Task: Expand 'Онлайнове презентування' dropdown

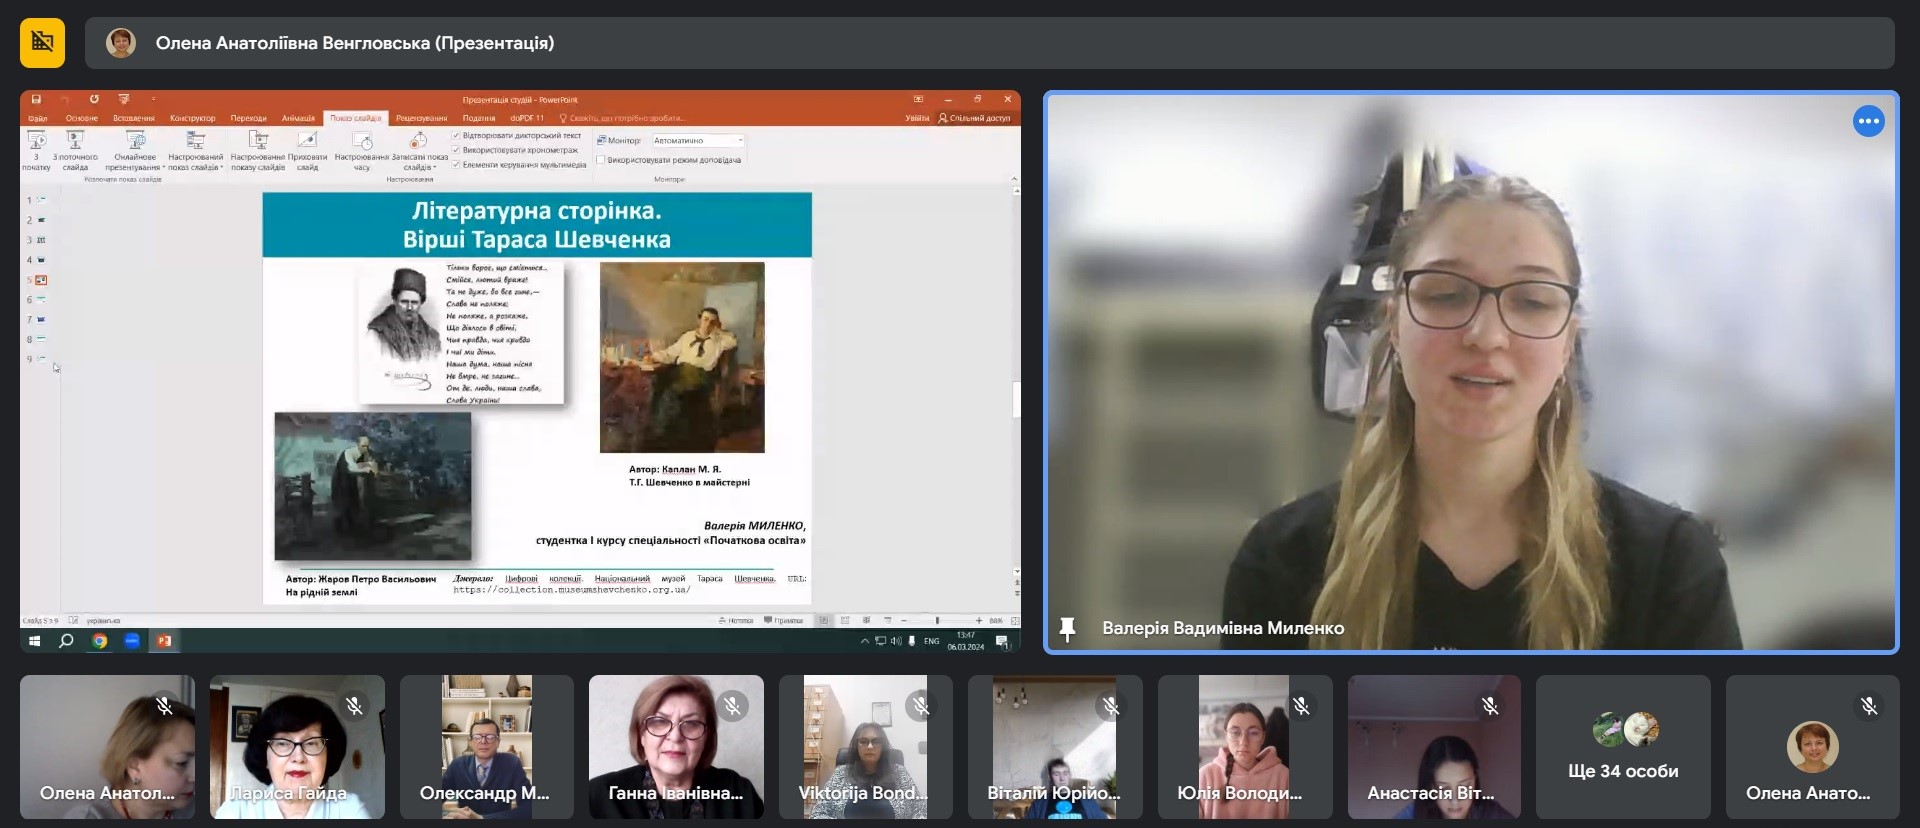Action: [162, 167]
